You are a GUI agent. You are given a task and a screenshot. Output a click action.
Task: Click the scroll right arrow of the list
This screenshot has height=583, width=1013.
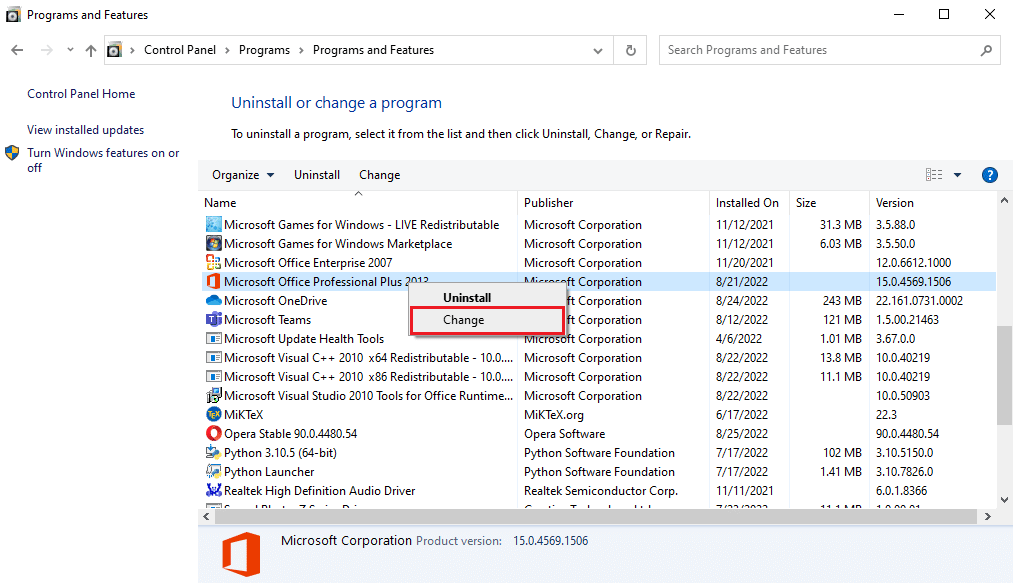[x=988, y=516]
